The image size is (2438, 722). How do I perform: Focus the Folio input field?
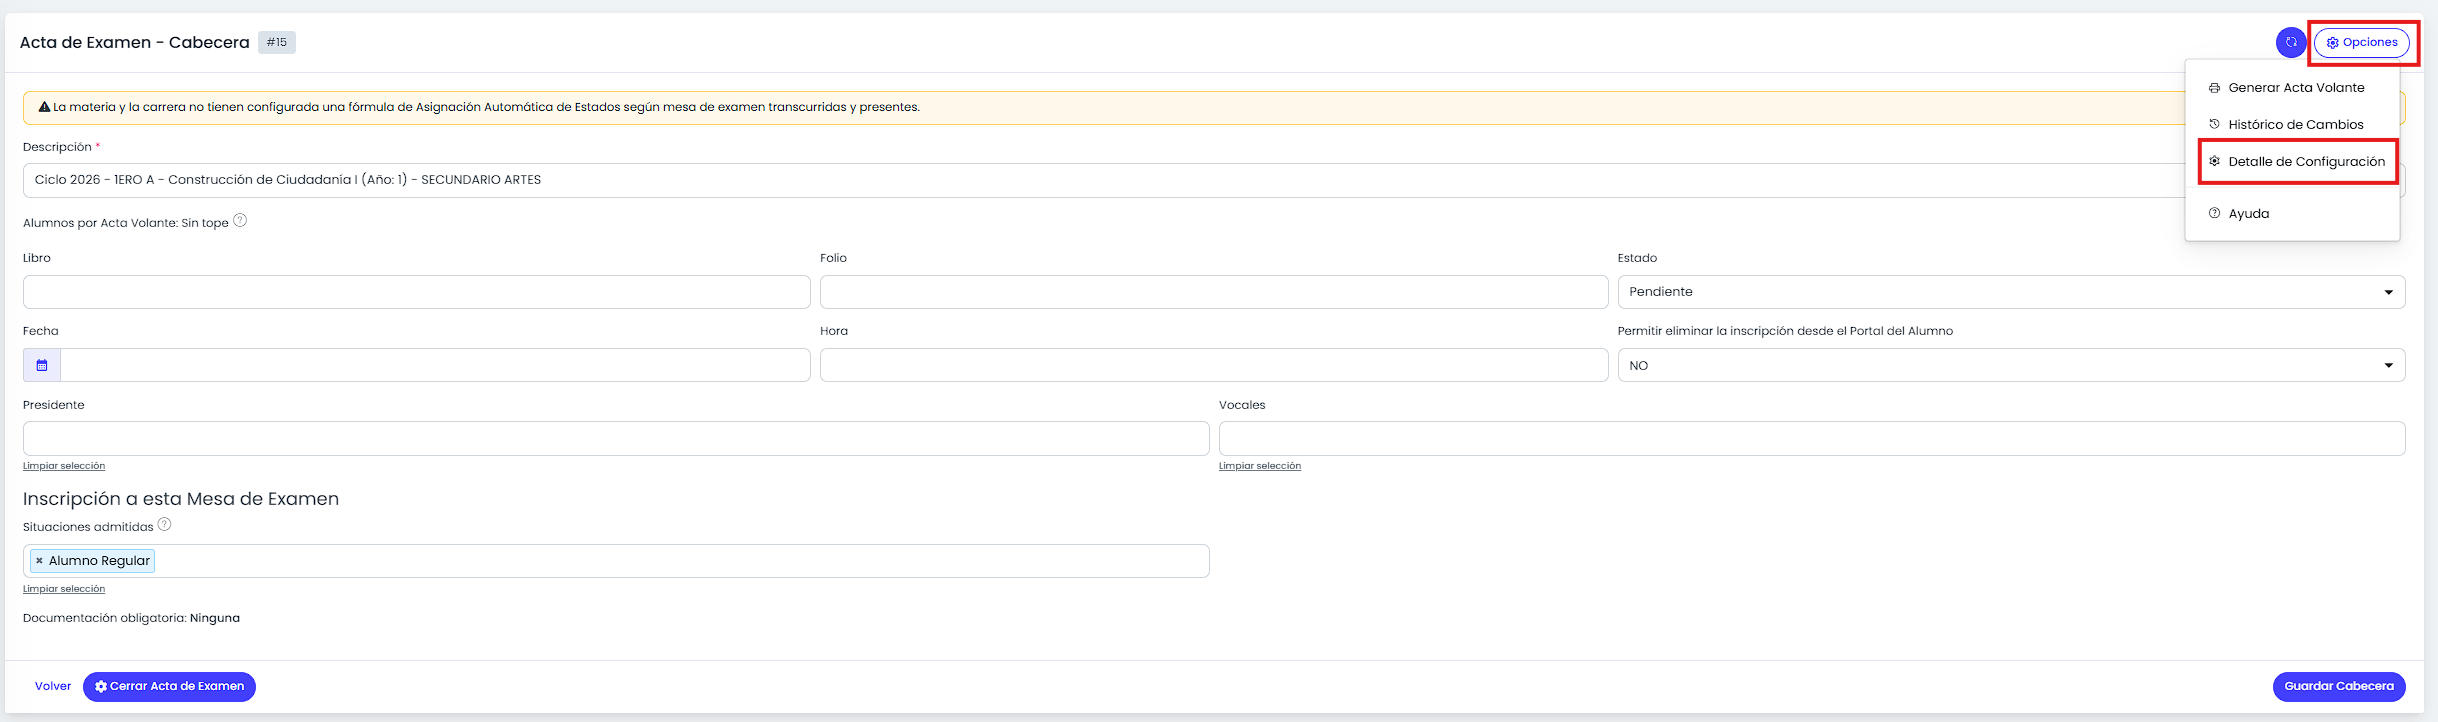pyautogui.click(x=1214, y=292)
